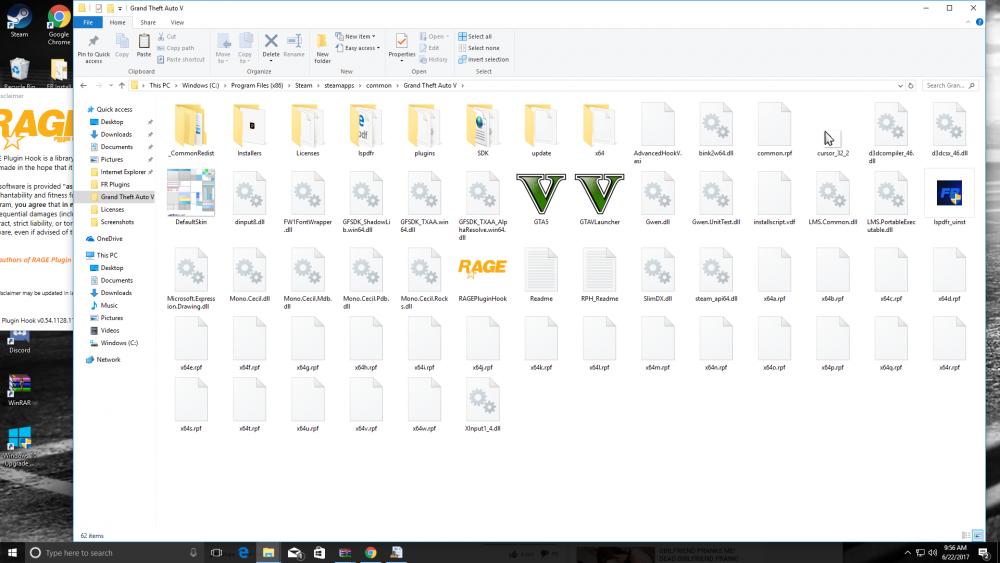
Task: Select the _CommonRedist folder
Action: click(x=191, y=126)
